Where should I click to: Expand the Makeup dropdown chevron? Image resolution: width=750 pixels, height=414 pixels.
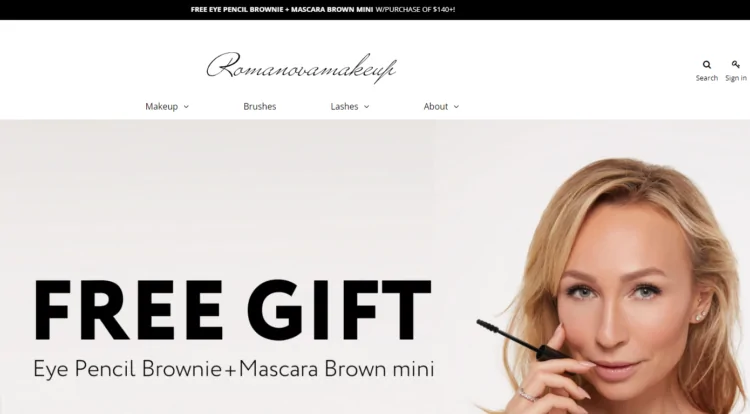[186, 107]
